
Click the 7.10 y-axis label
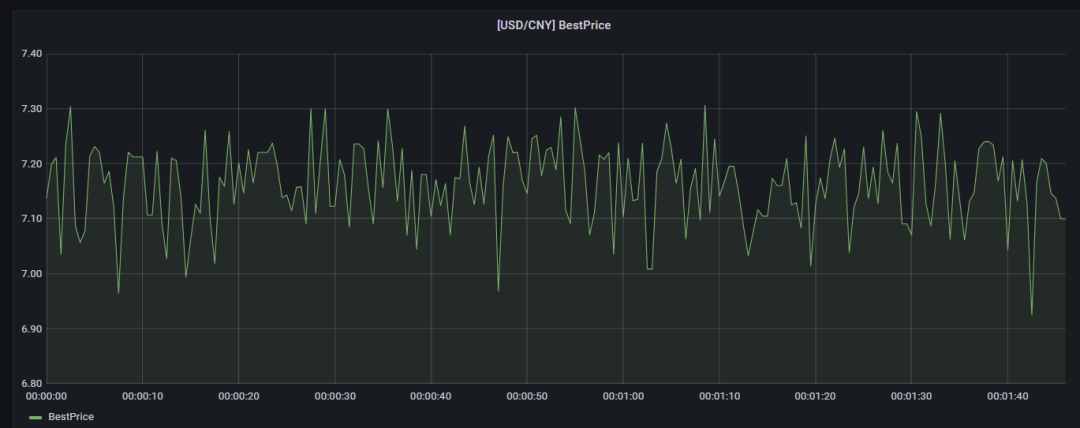32,218
